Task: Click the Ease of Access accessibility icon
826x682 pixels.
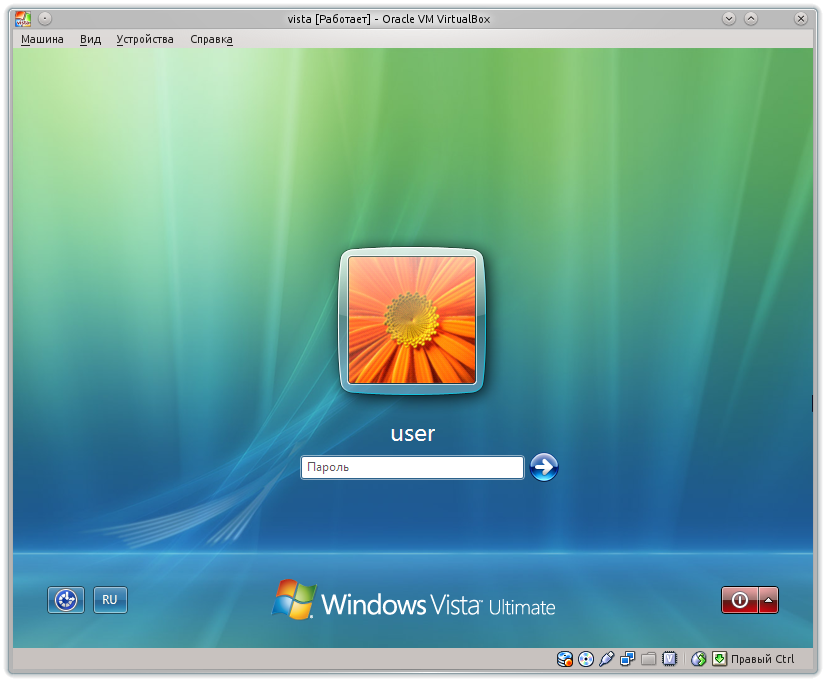Action: (65, 600)
